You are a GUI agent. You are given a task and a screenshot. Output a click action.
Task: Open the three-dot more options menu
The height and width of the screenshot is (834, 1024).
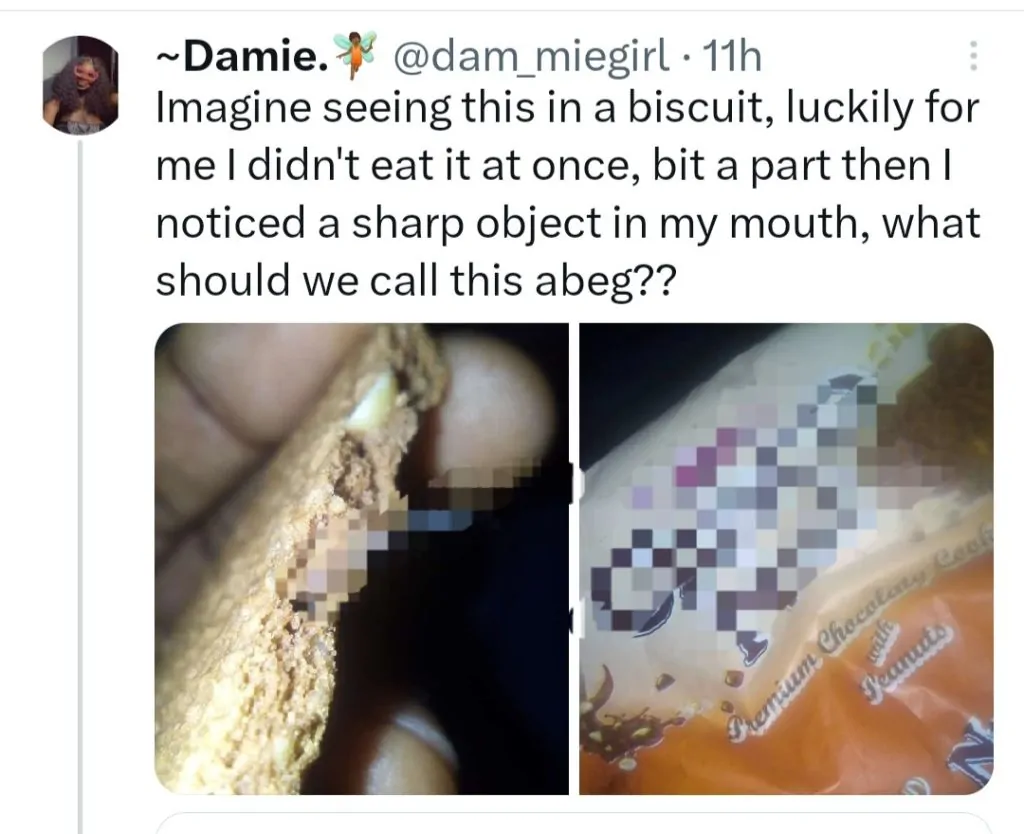pos(971,58)
